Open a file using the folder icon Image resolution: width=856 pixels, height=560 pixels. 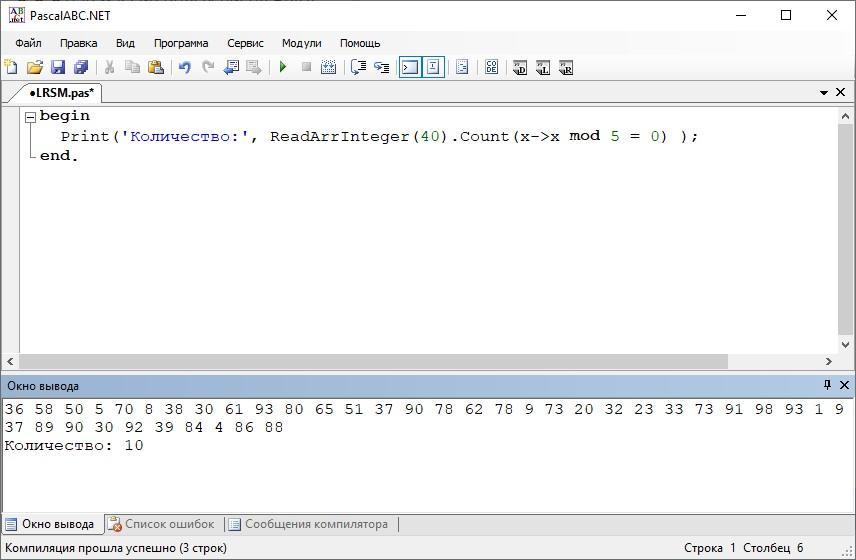(34, 67)
